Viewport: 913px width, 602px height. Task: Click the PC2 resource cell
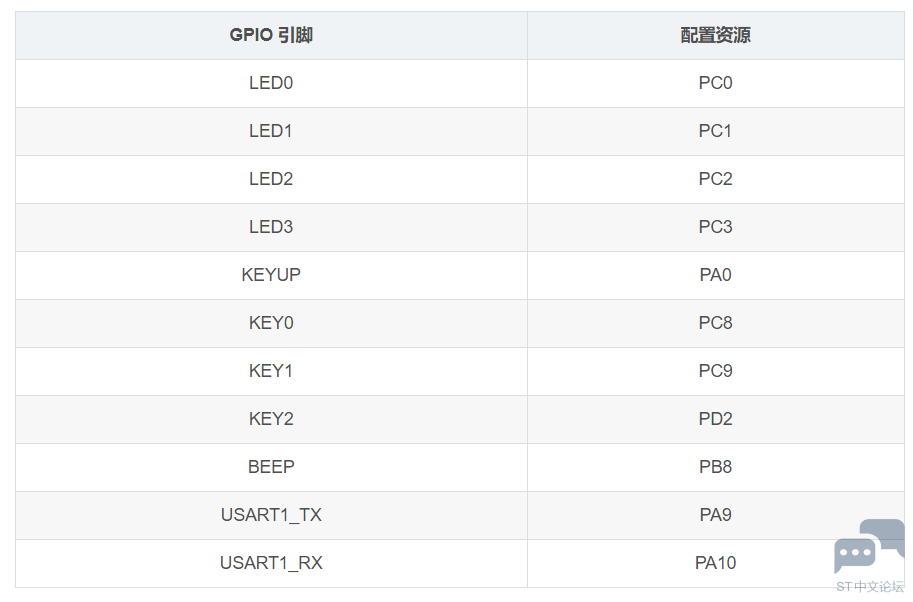(x=716, y=179)
